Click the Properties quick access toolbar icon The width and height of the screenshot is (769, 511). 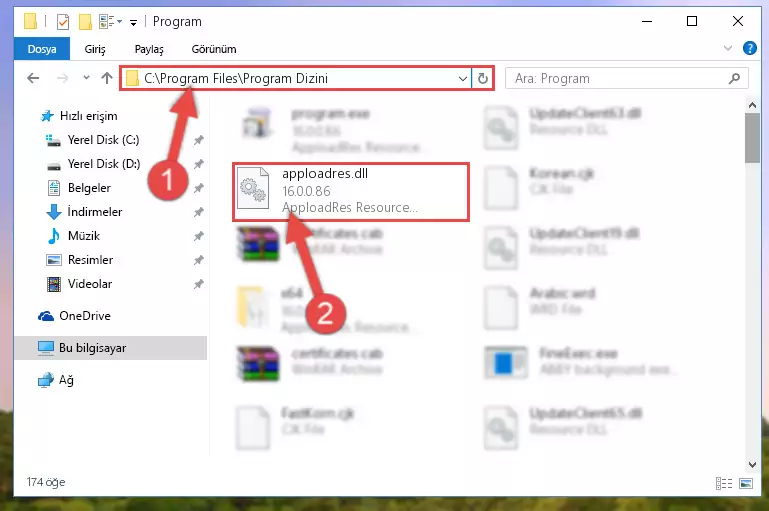62,22
